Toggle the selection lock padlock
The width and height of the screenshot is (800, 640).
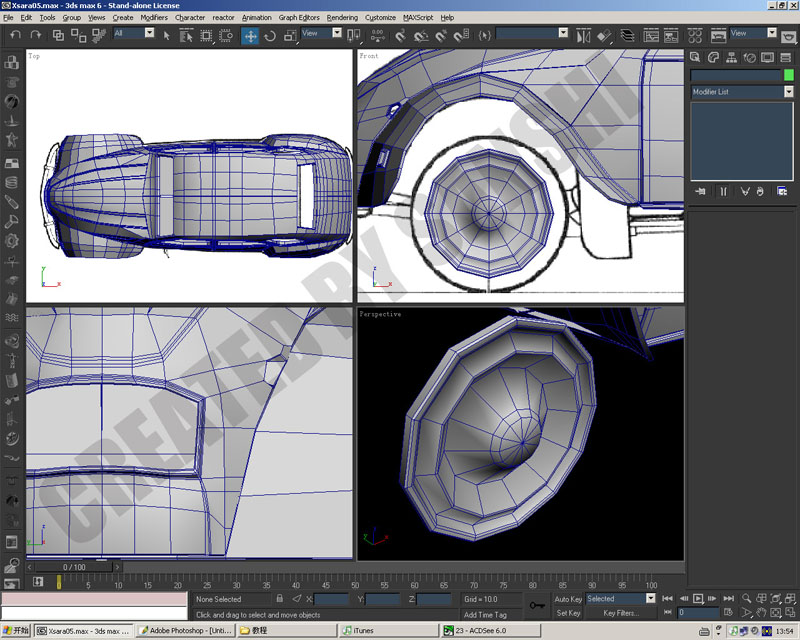[x=279, y=598]
